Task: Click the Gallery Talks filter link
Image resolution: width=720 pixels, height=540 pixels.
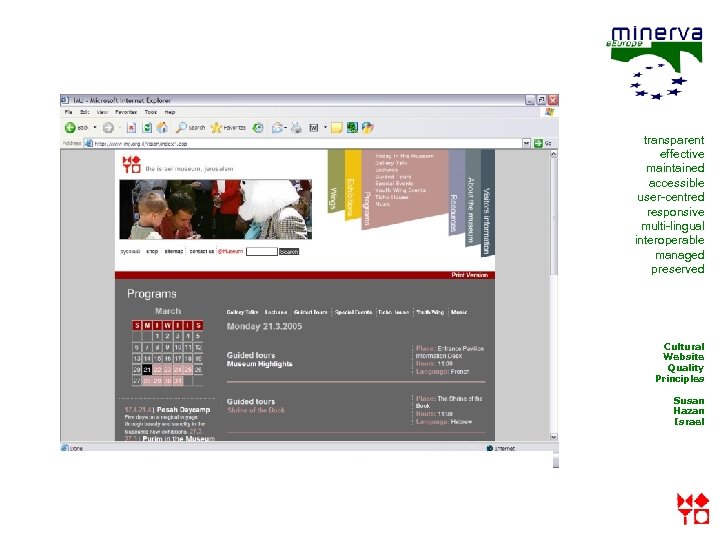Action: [x=242, y=312]
